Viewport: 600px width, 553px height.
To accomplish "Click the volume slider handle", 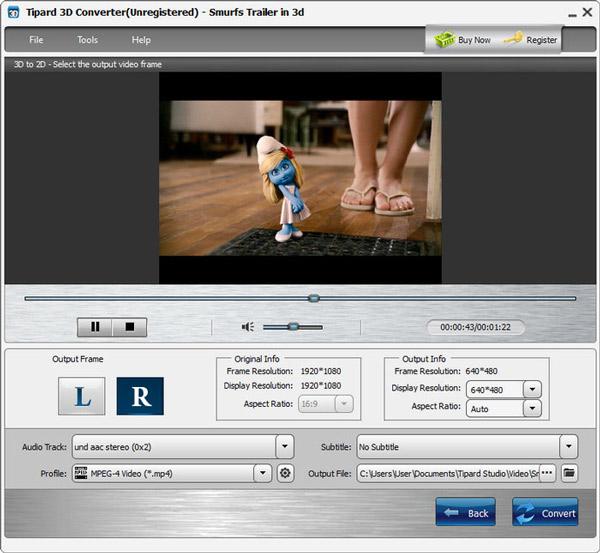I will tap(293, 326).
